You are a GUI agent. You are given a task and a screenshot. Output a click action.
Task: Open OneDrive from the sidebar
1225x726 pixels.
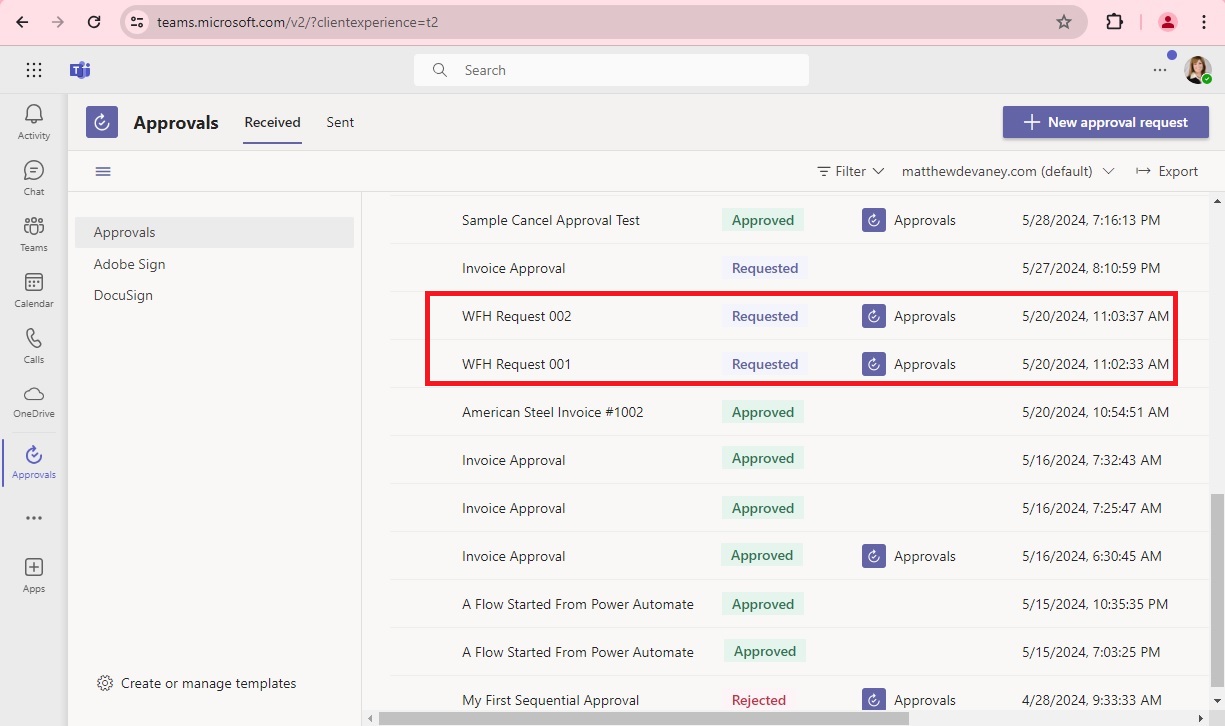pyautogui.click(x=33, y=400)
